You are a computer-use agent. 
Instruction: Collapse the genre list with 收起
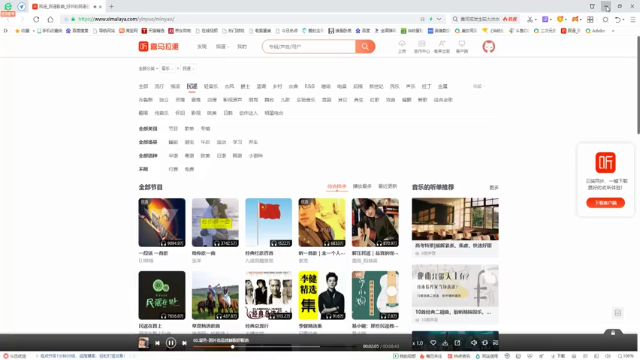pos(478,86)
